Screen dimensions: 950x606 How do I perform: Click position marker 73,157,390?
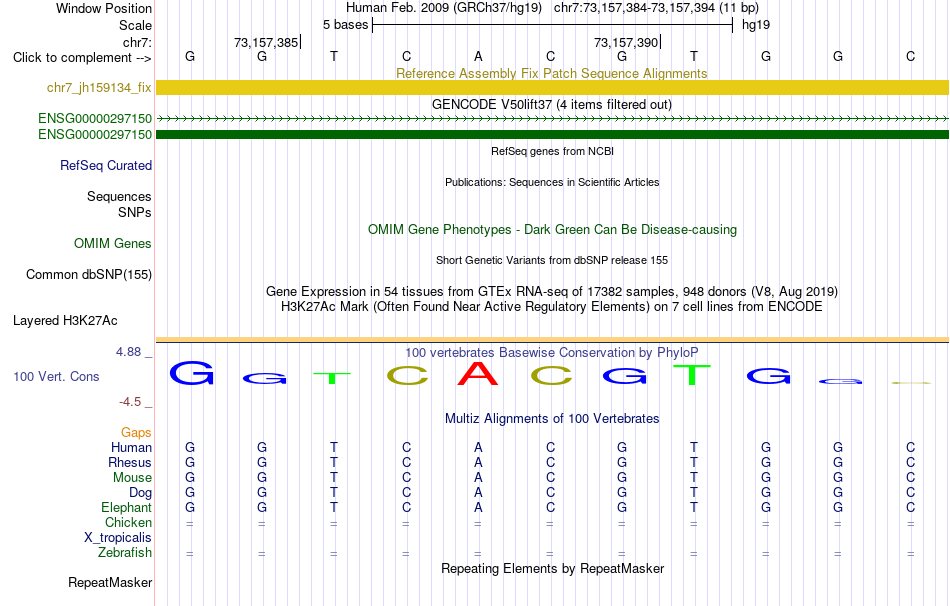pos(626,42)
